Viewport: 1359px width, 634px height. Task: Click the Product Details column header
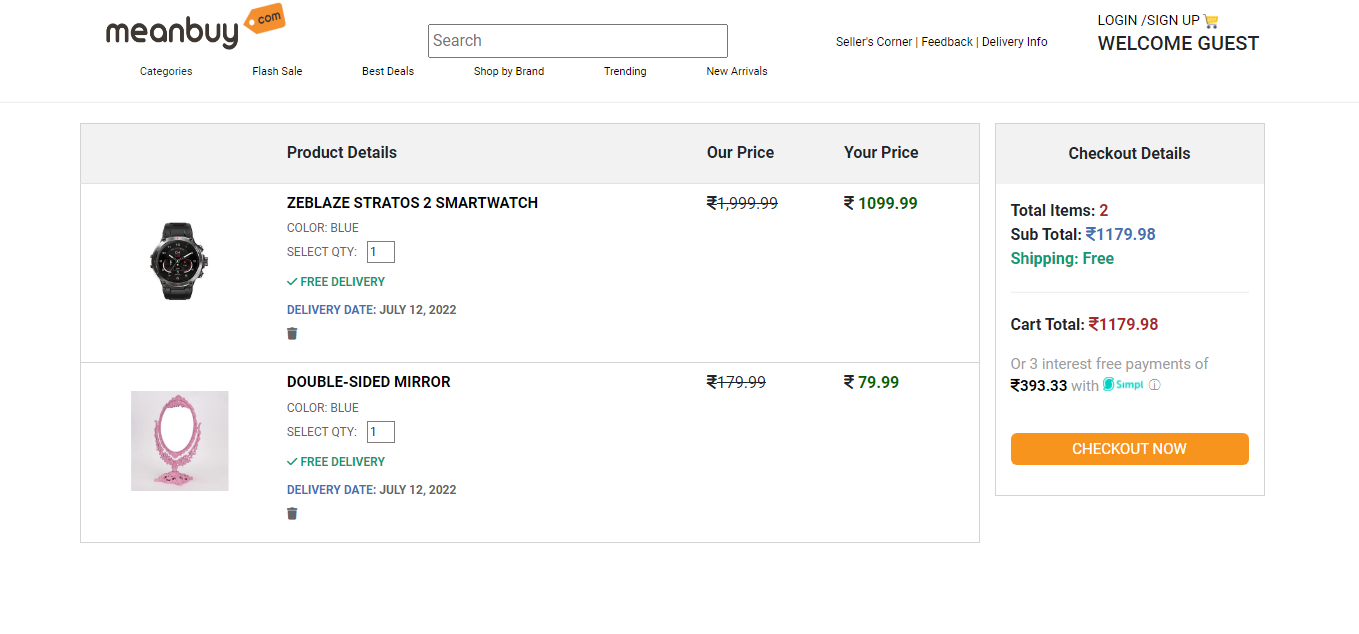pos(342,152)
